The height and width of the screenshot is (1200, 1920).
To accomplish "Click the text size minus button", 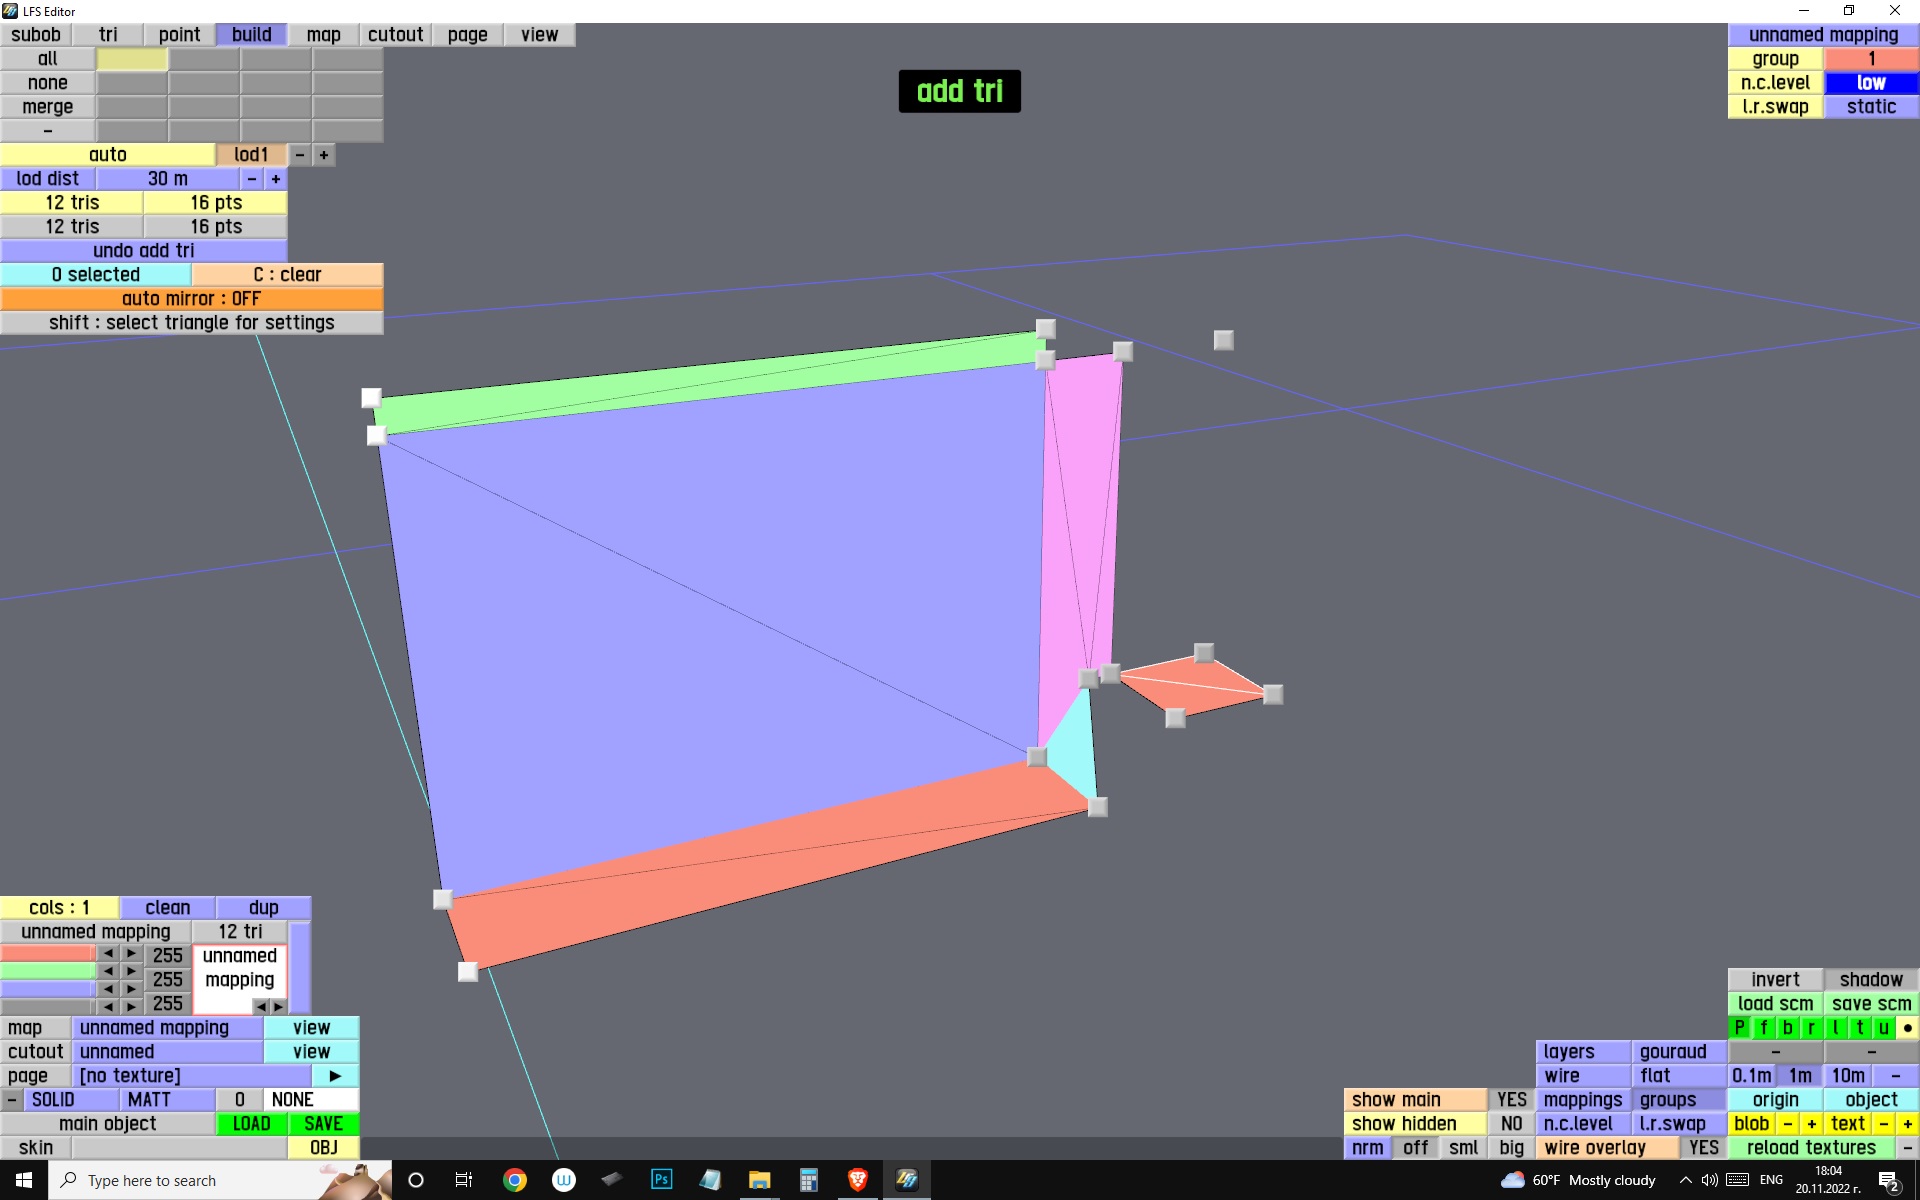I will [1883, 1124].
